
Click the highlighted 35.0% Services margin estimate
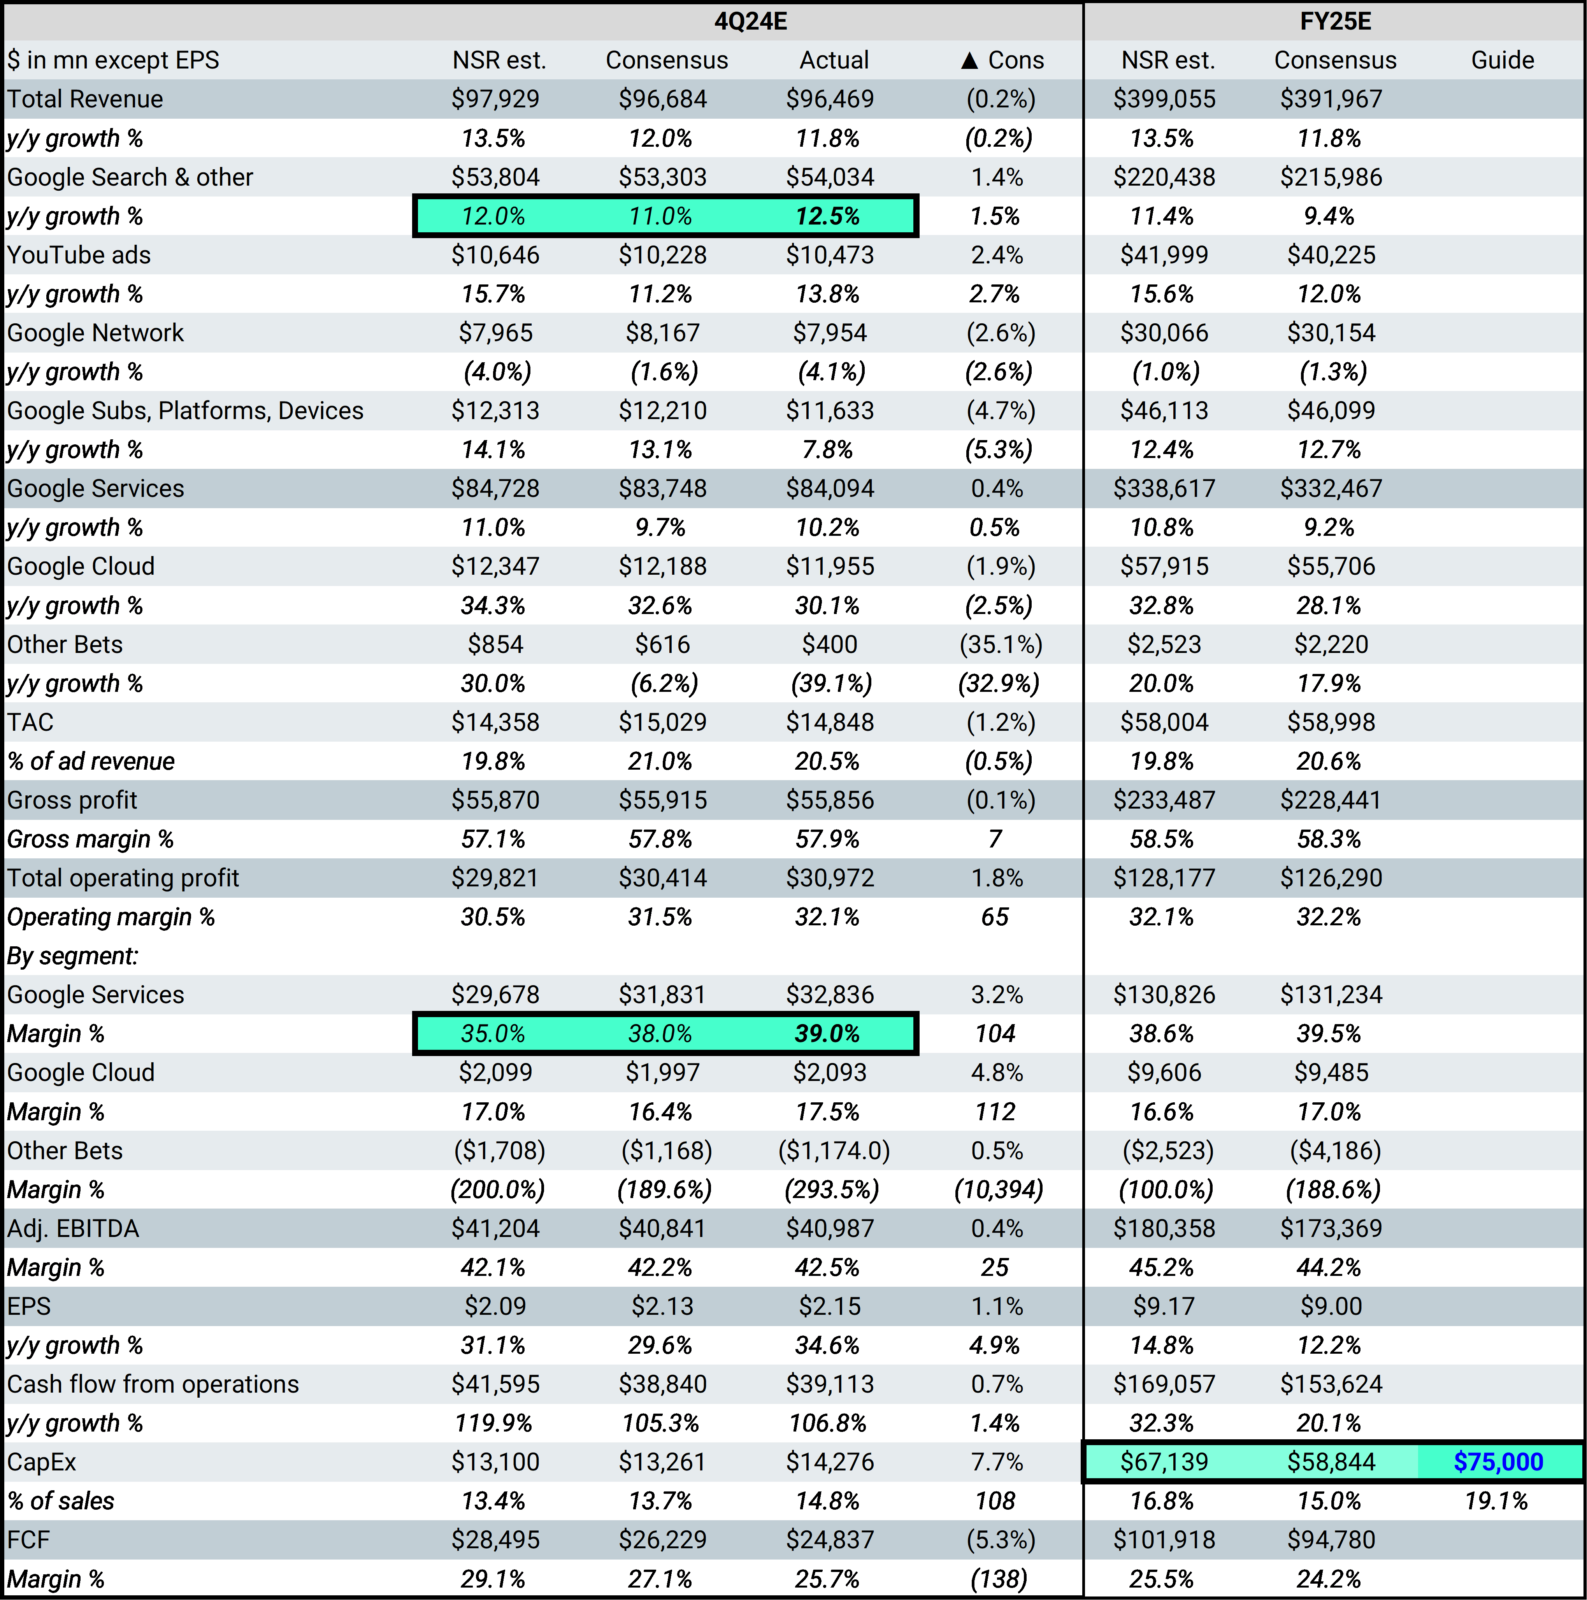493,1034
